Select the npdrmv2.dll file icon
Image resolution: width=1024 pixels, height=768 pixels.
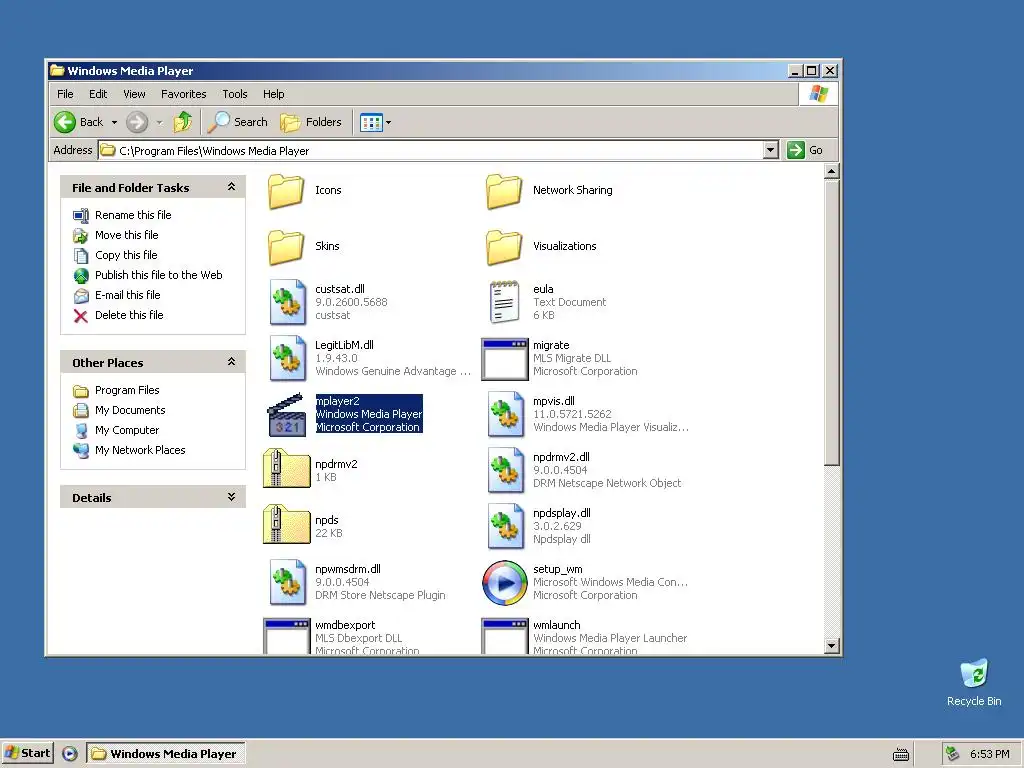coord(505,471)
